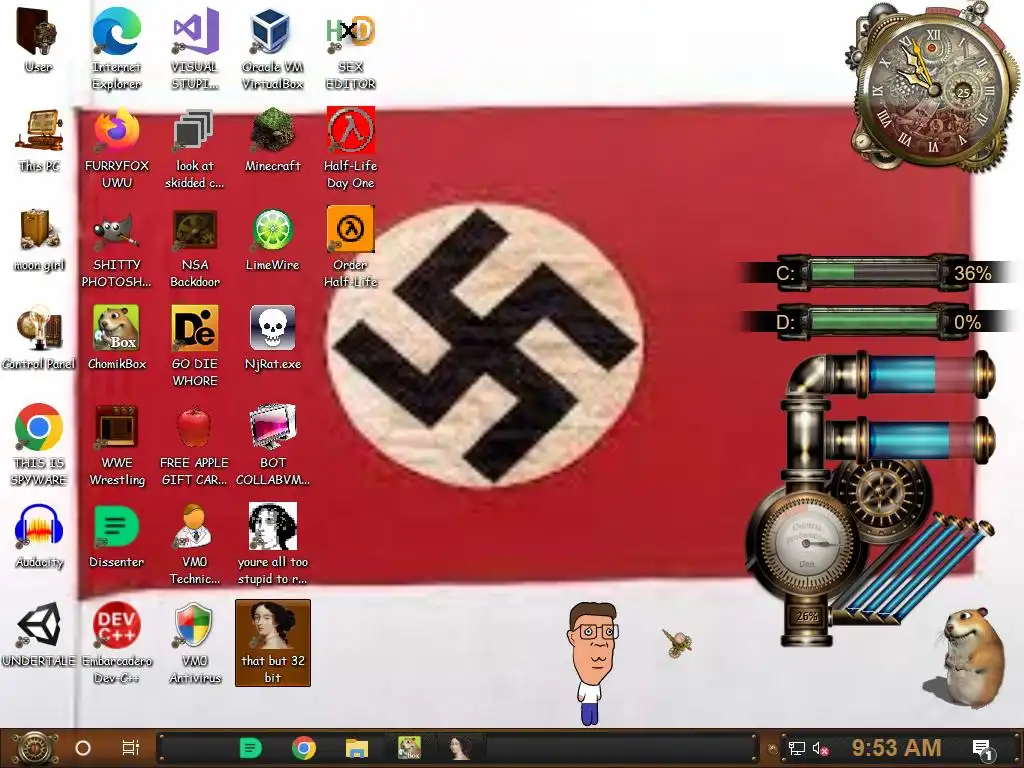Open the NjRat.exe skull icon
The height and width of the screenshot is (768, 1024).
[x=272, y=338]
